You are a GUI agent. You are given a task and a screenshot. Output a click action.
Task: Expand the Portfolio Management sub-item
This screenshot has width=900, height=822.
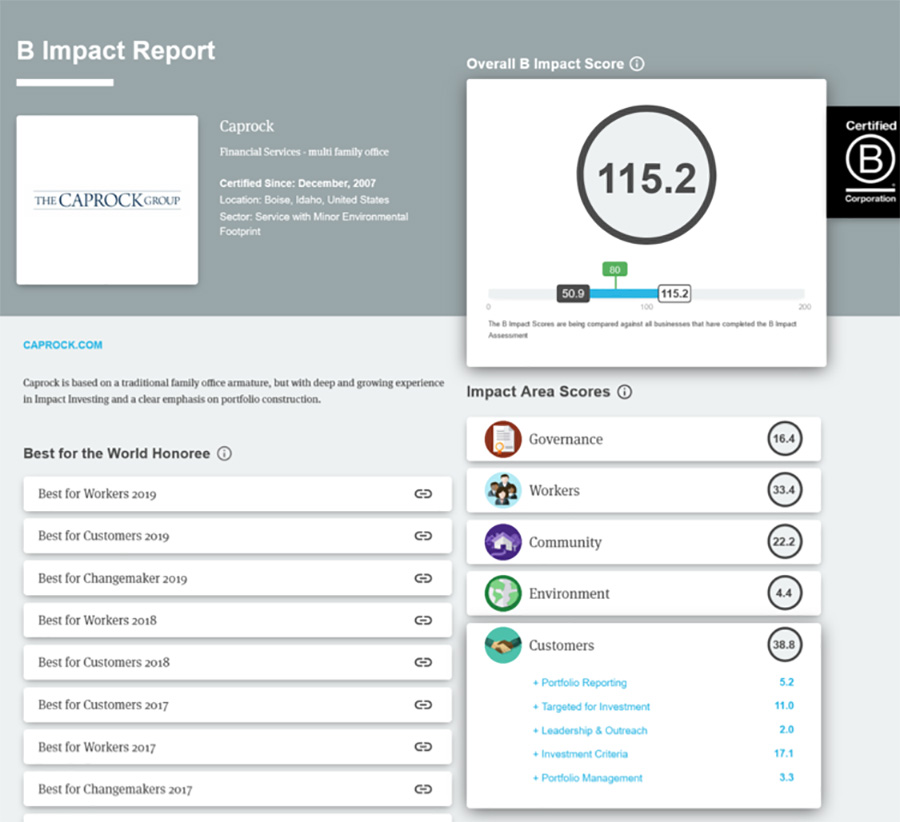588,778
